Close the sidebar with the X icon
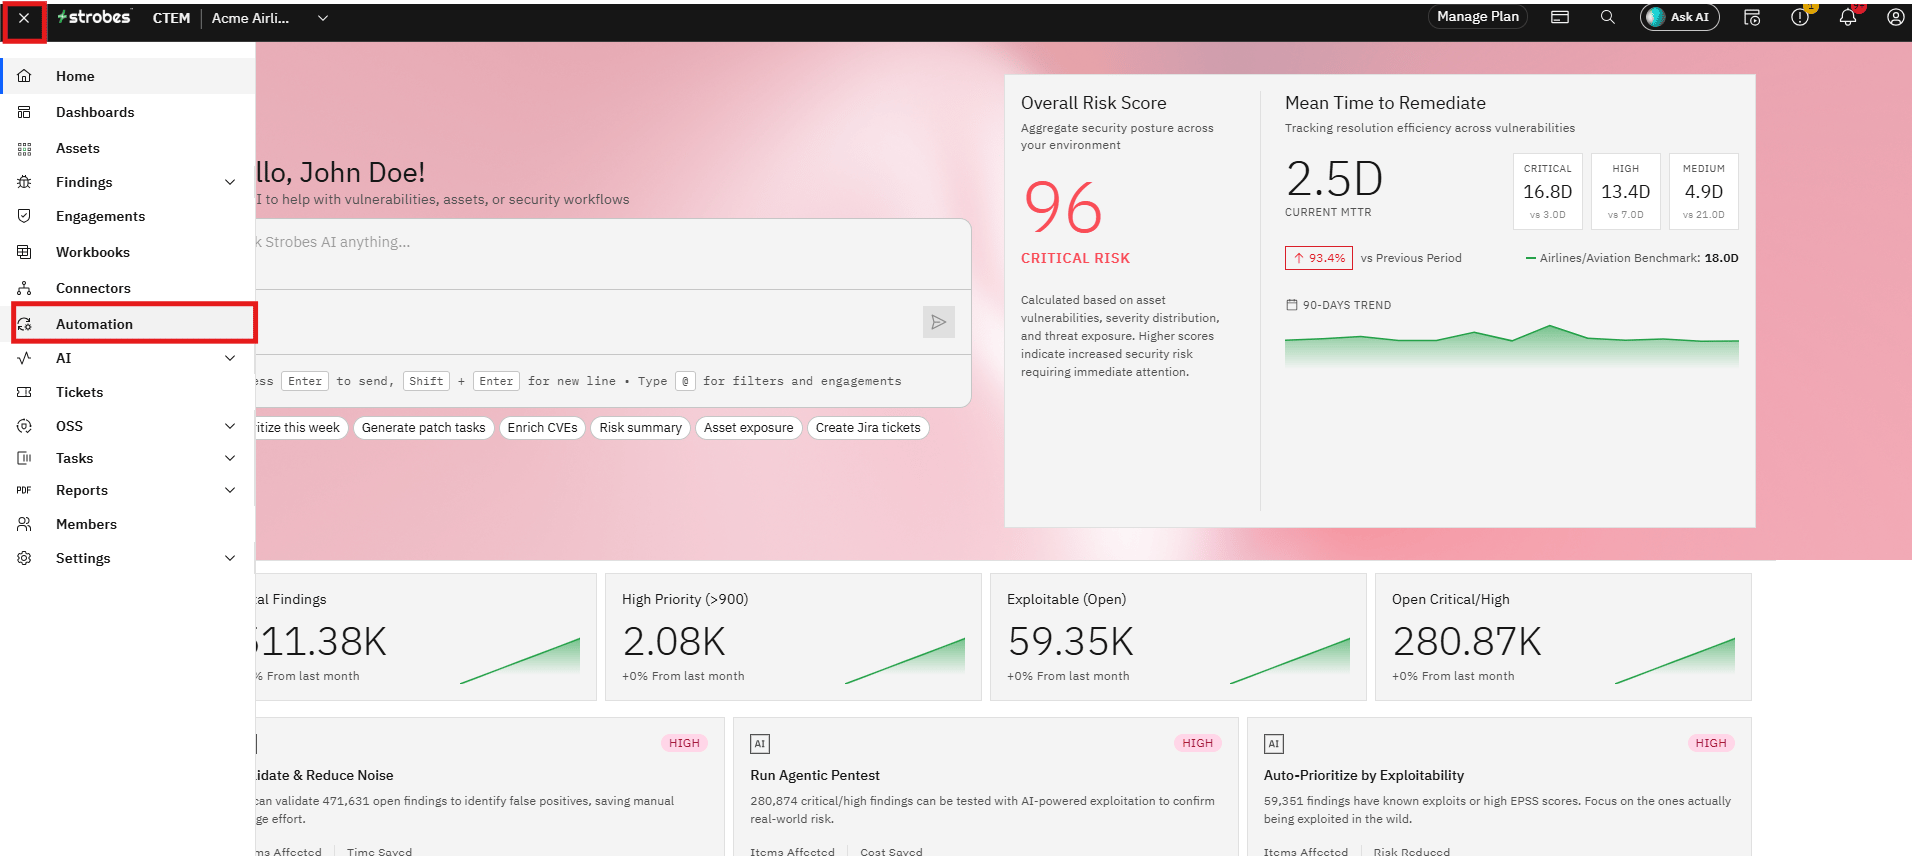 click(24, 19)
